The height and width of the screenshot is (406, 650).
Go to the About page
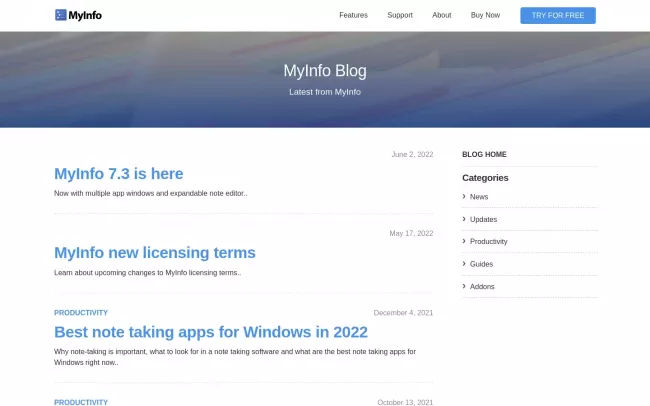coord(441,15)
